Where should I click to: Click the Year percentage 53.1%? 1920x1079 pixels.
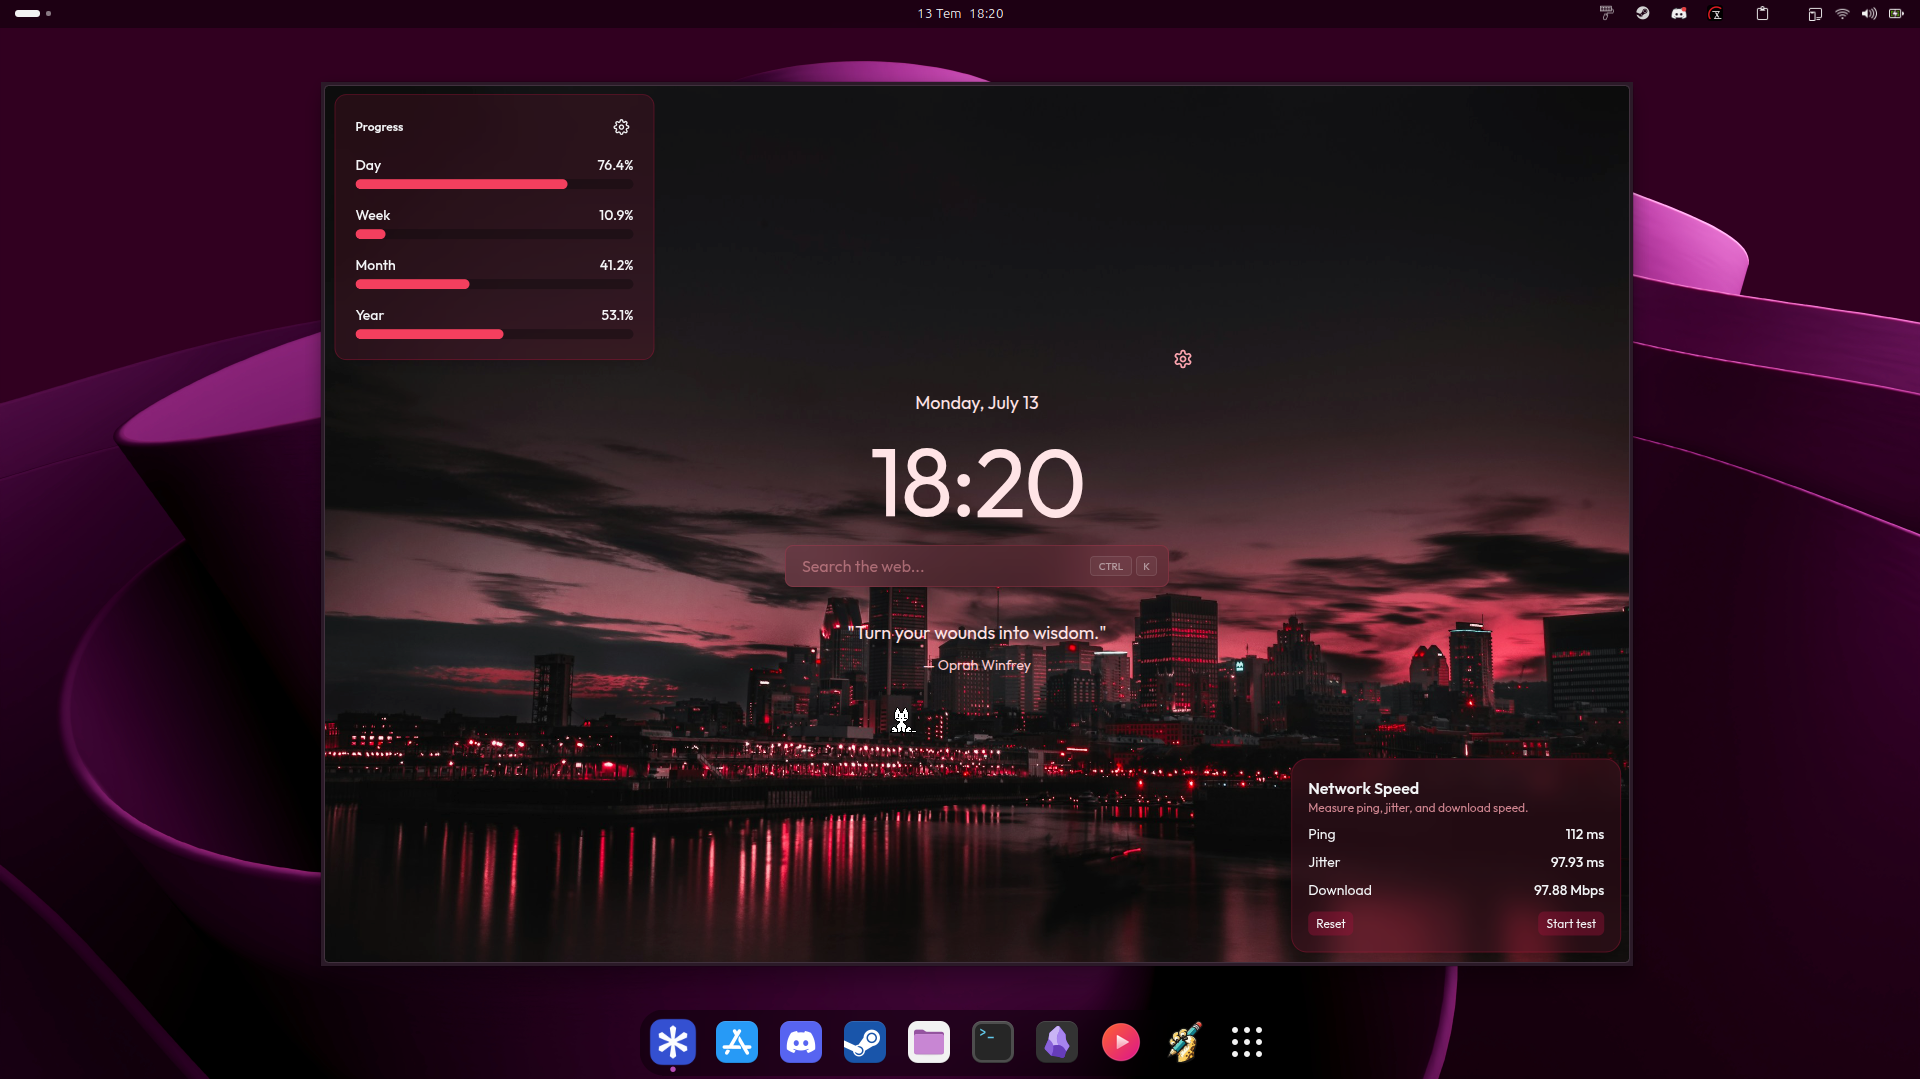click(x=617, y=315)
